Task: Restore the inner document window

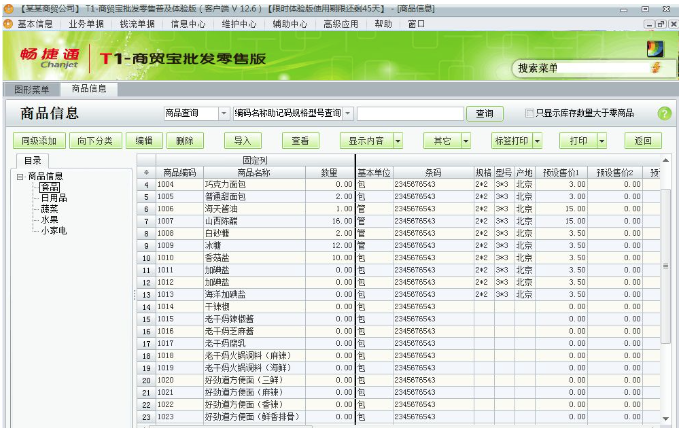Action: [660, 24]
